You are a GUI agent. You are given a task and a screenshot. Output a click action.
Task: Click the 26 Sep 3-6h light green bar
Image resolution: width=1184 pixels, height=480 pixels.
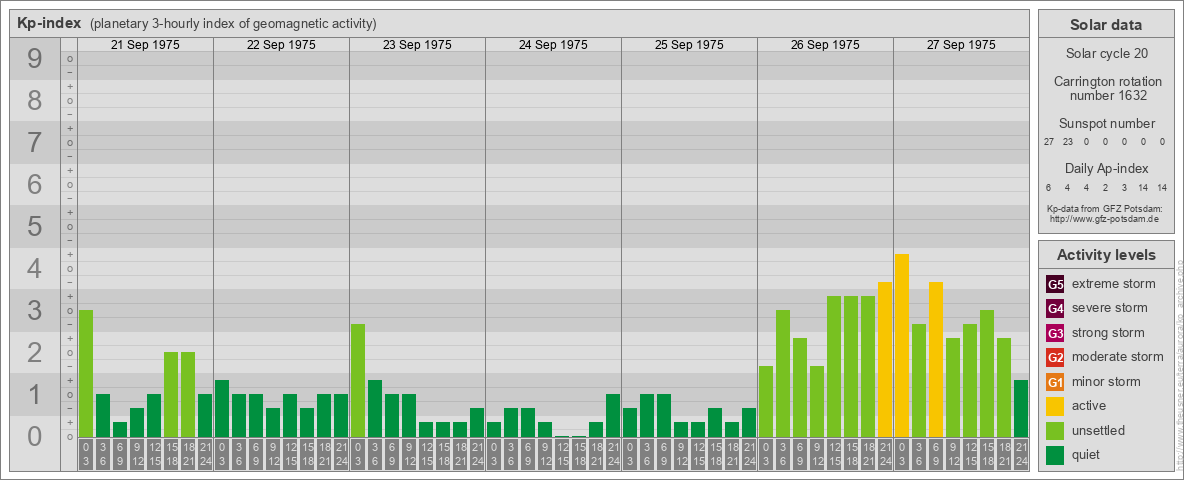click(x=783, y=373)
